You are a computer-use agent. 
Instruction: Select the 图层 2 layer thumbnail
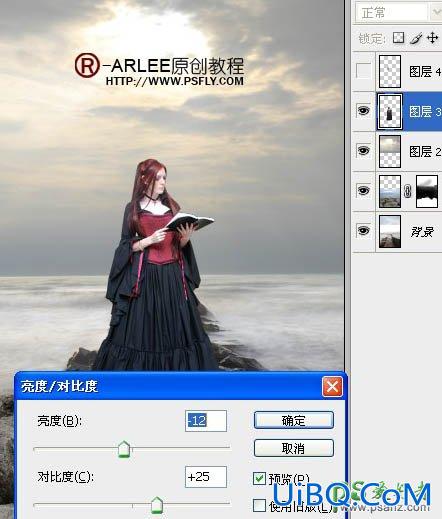[390, 151]
